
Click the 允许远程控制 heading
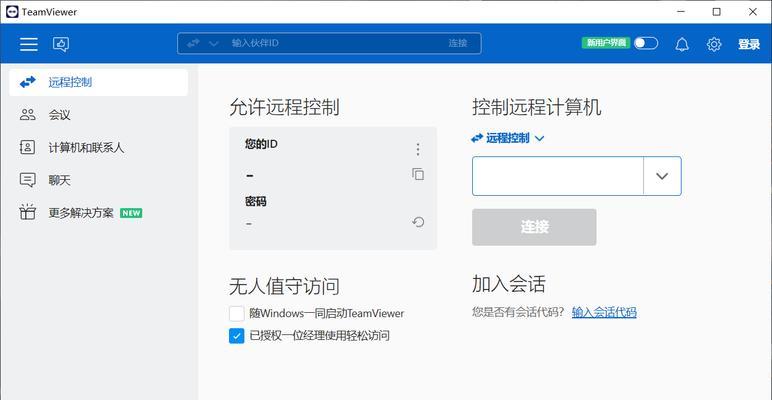pos(284,107)
